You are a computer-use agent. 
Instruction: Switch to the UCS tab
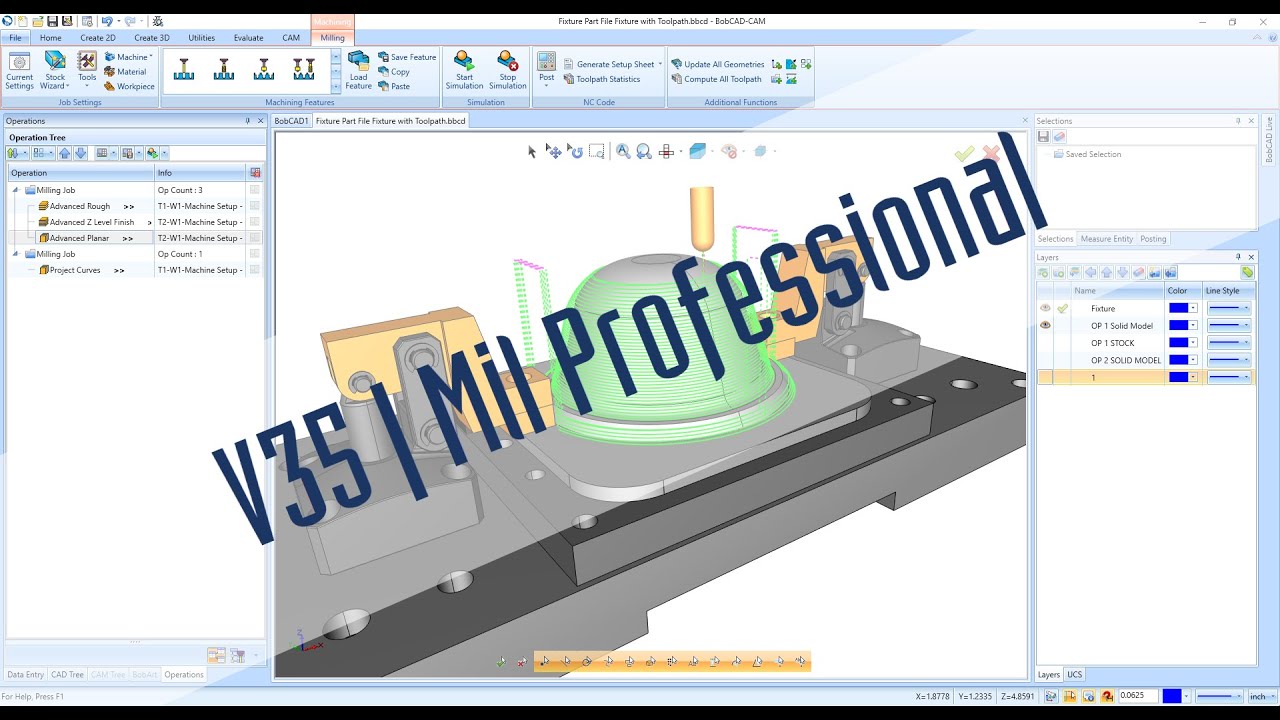pyautogui.click(x=1074, y=675)
